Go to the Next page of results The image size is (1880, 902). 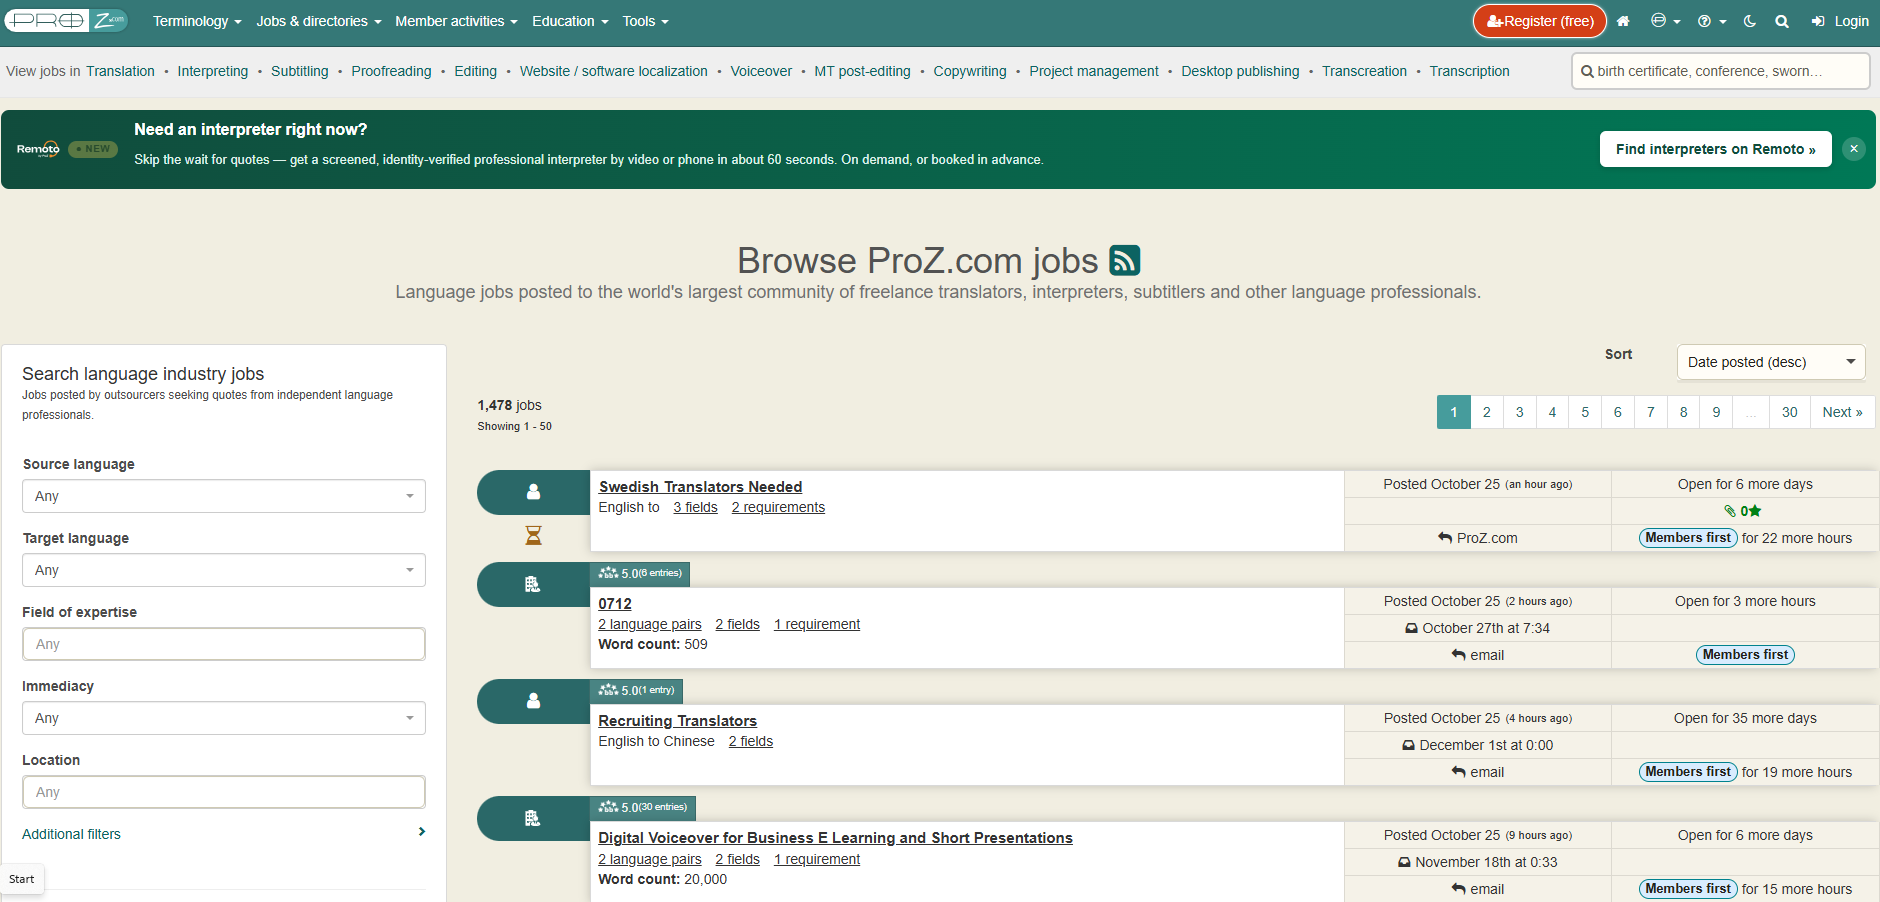(1842, 412)
